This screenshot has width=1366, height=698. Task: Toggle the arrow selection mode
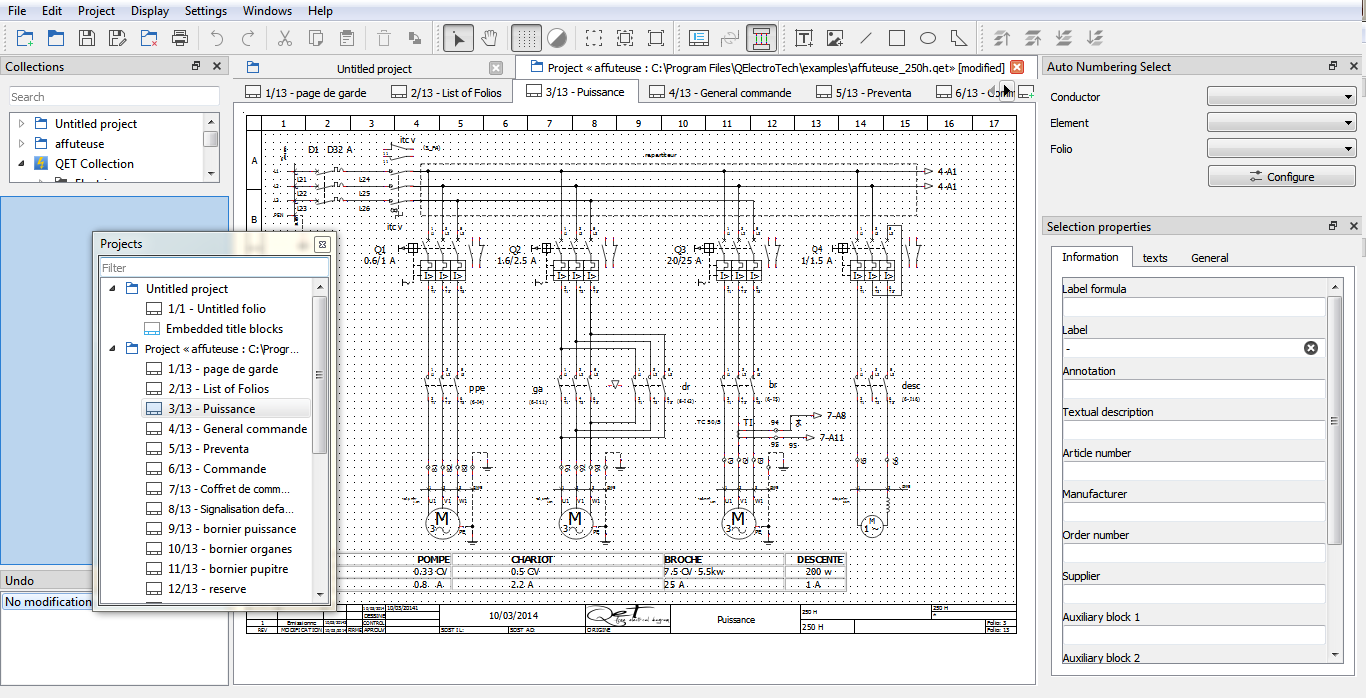click(x=458, y=39)
